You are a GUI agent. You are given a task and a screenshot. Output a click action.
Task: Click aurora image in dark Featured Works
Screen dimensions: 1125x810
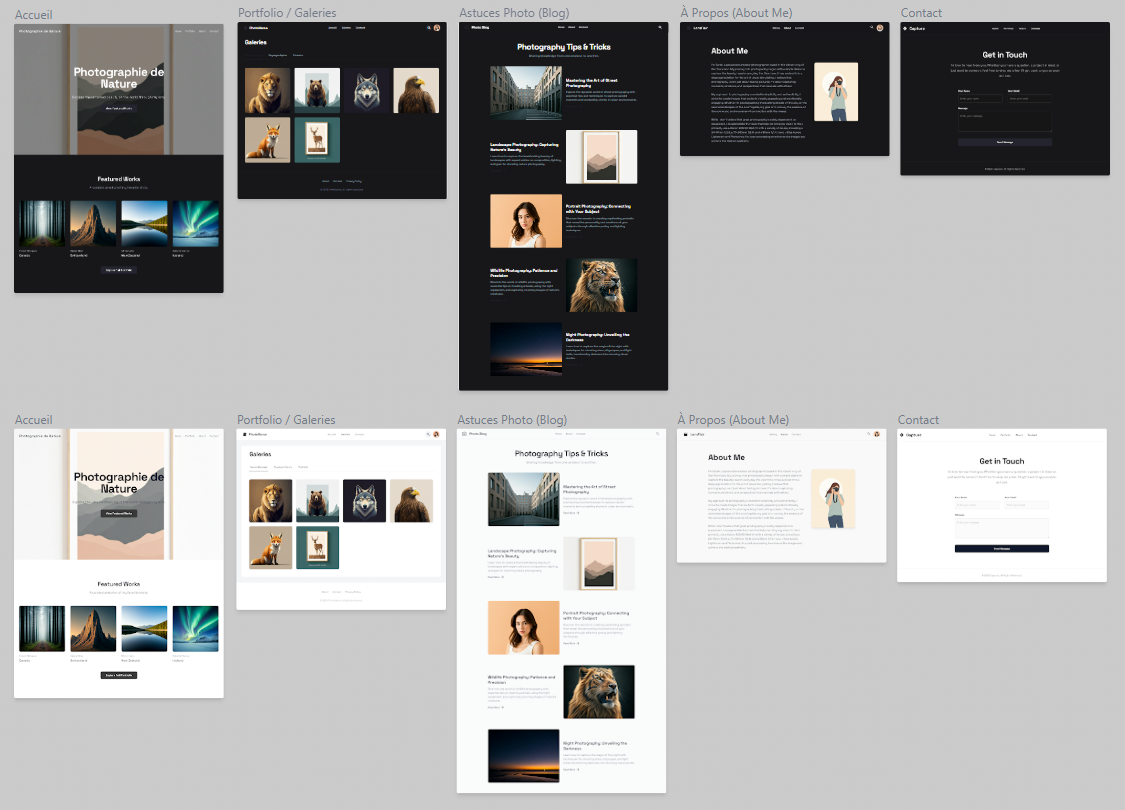point(195,224)
